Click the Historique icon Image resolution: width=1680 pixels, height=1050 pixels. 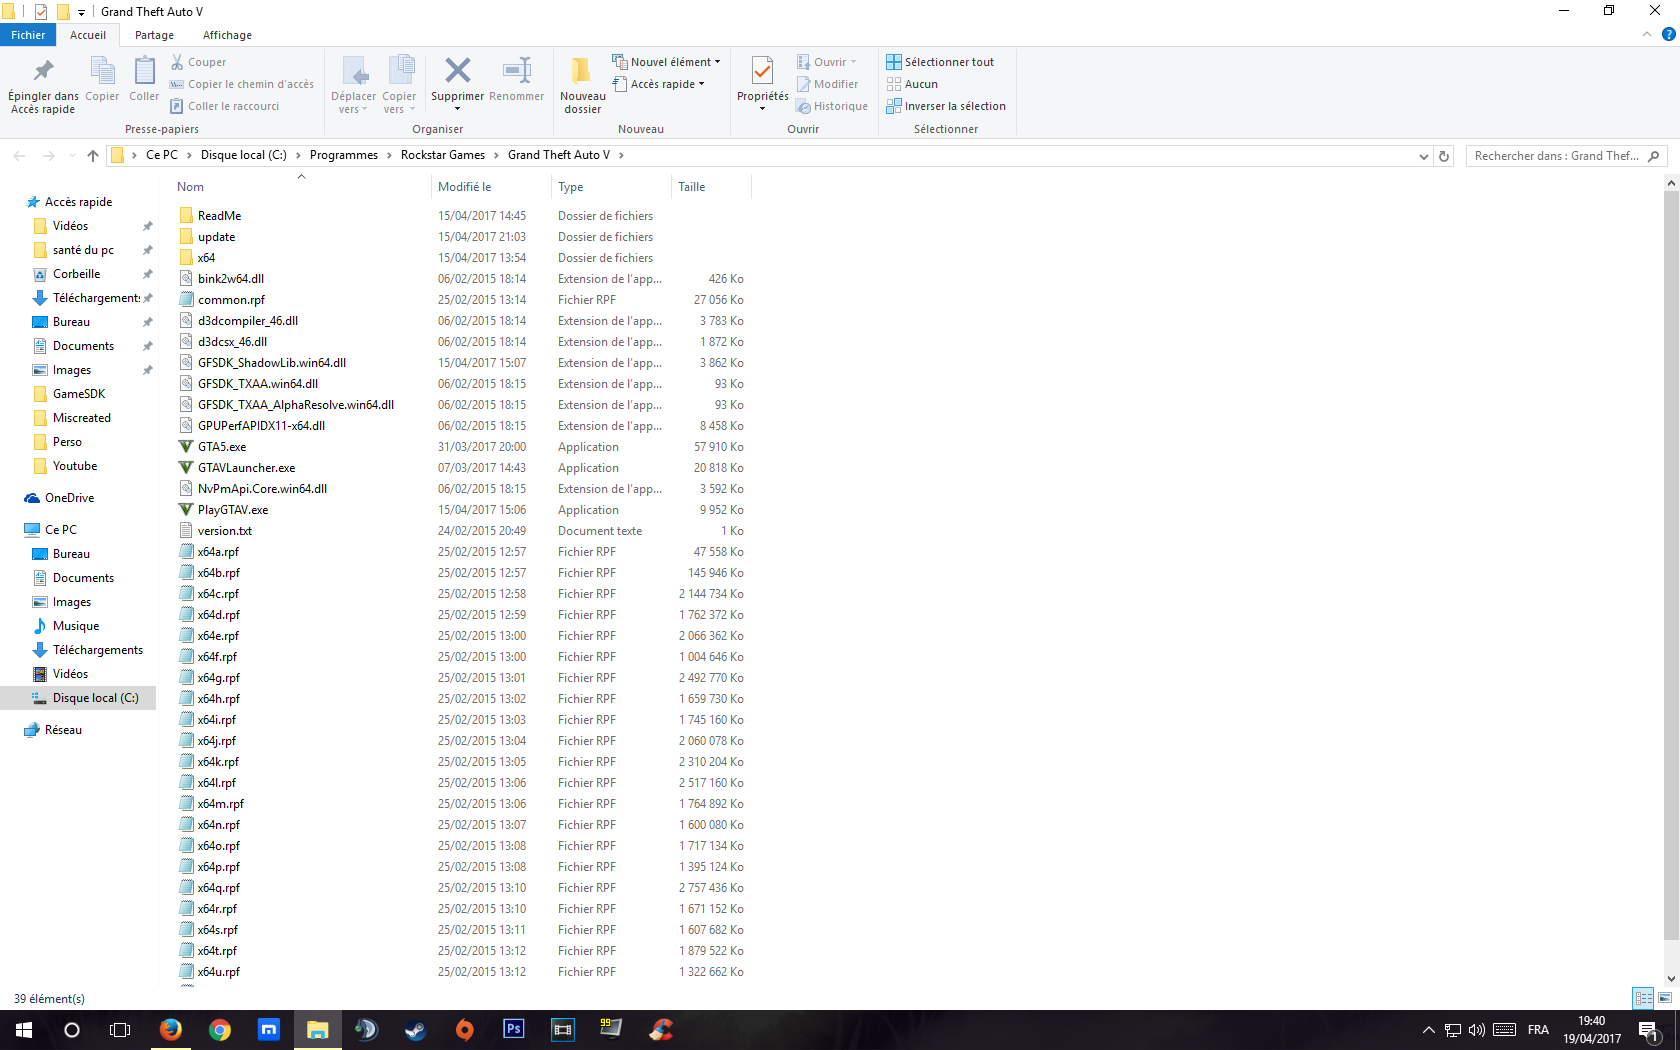tap(803, 106)
